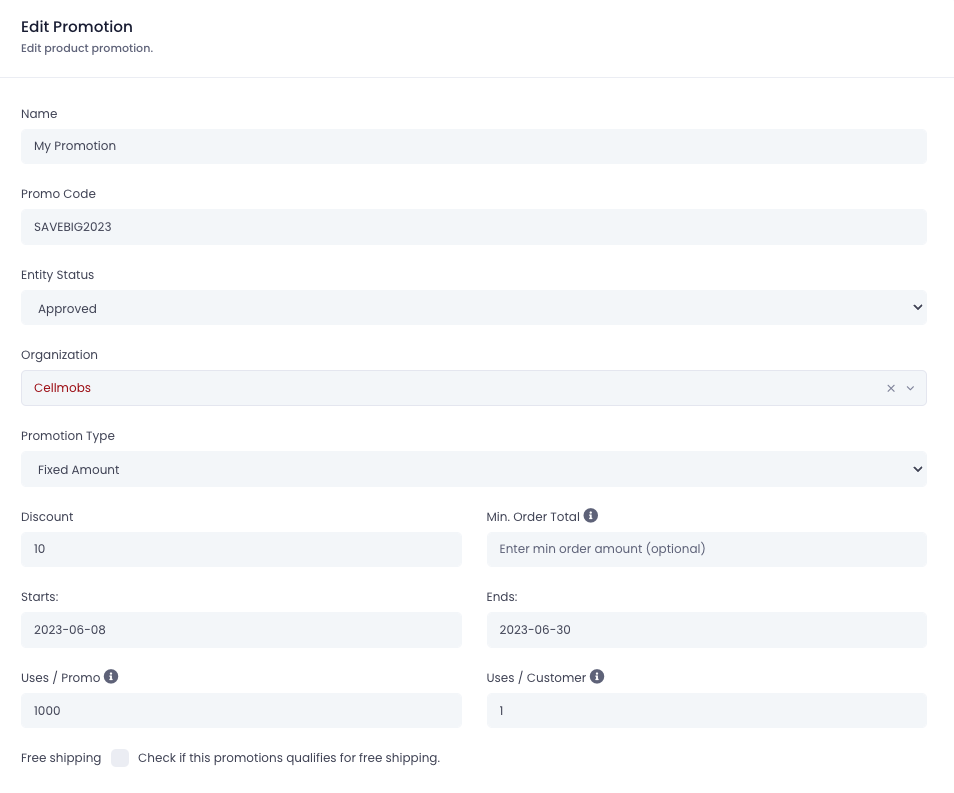Click the free shipping description text
This screenshot has height=793, width=954.
288,758
